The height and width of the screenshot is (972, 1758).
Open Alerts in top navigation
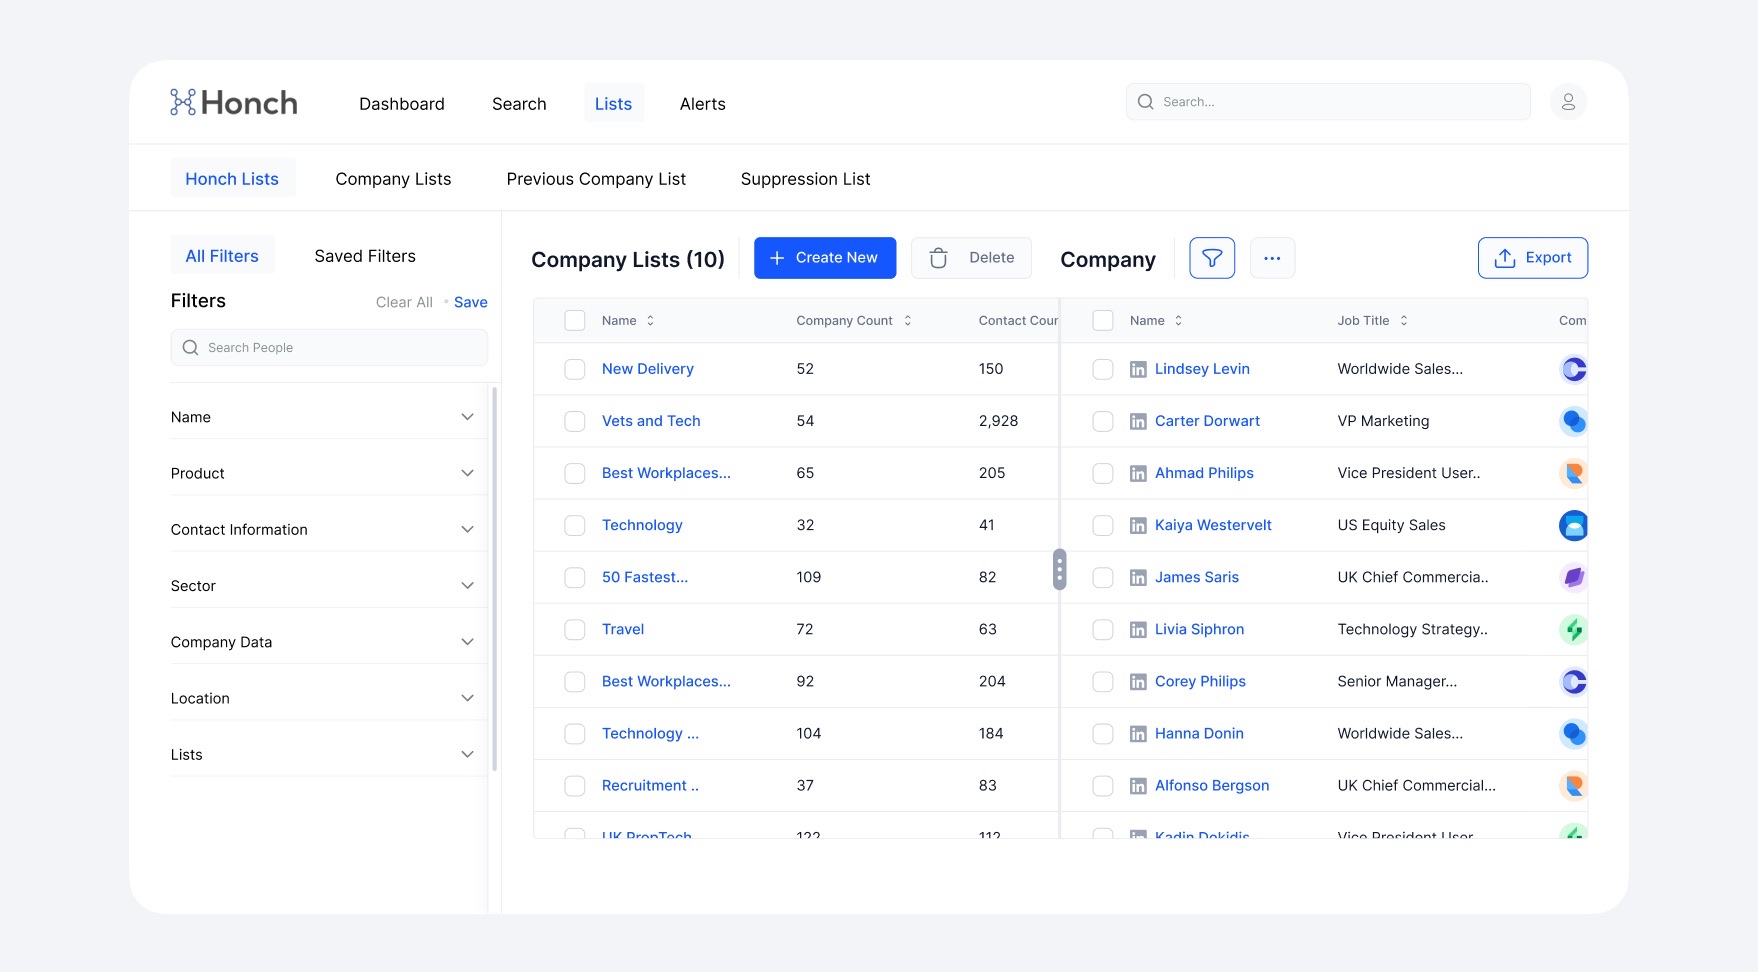pos(703,104)
